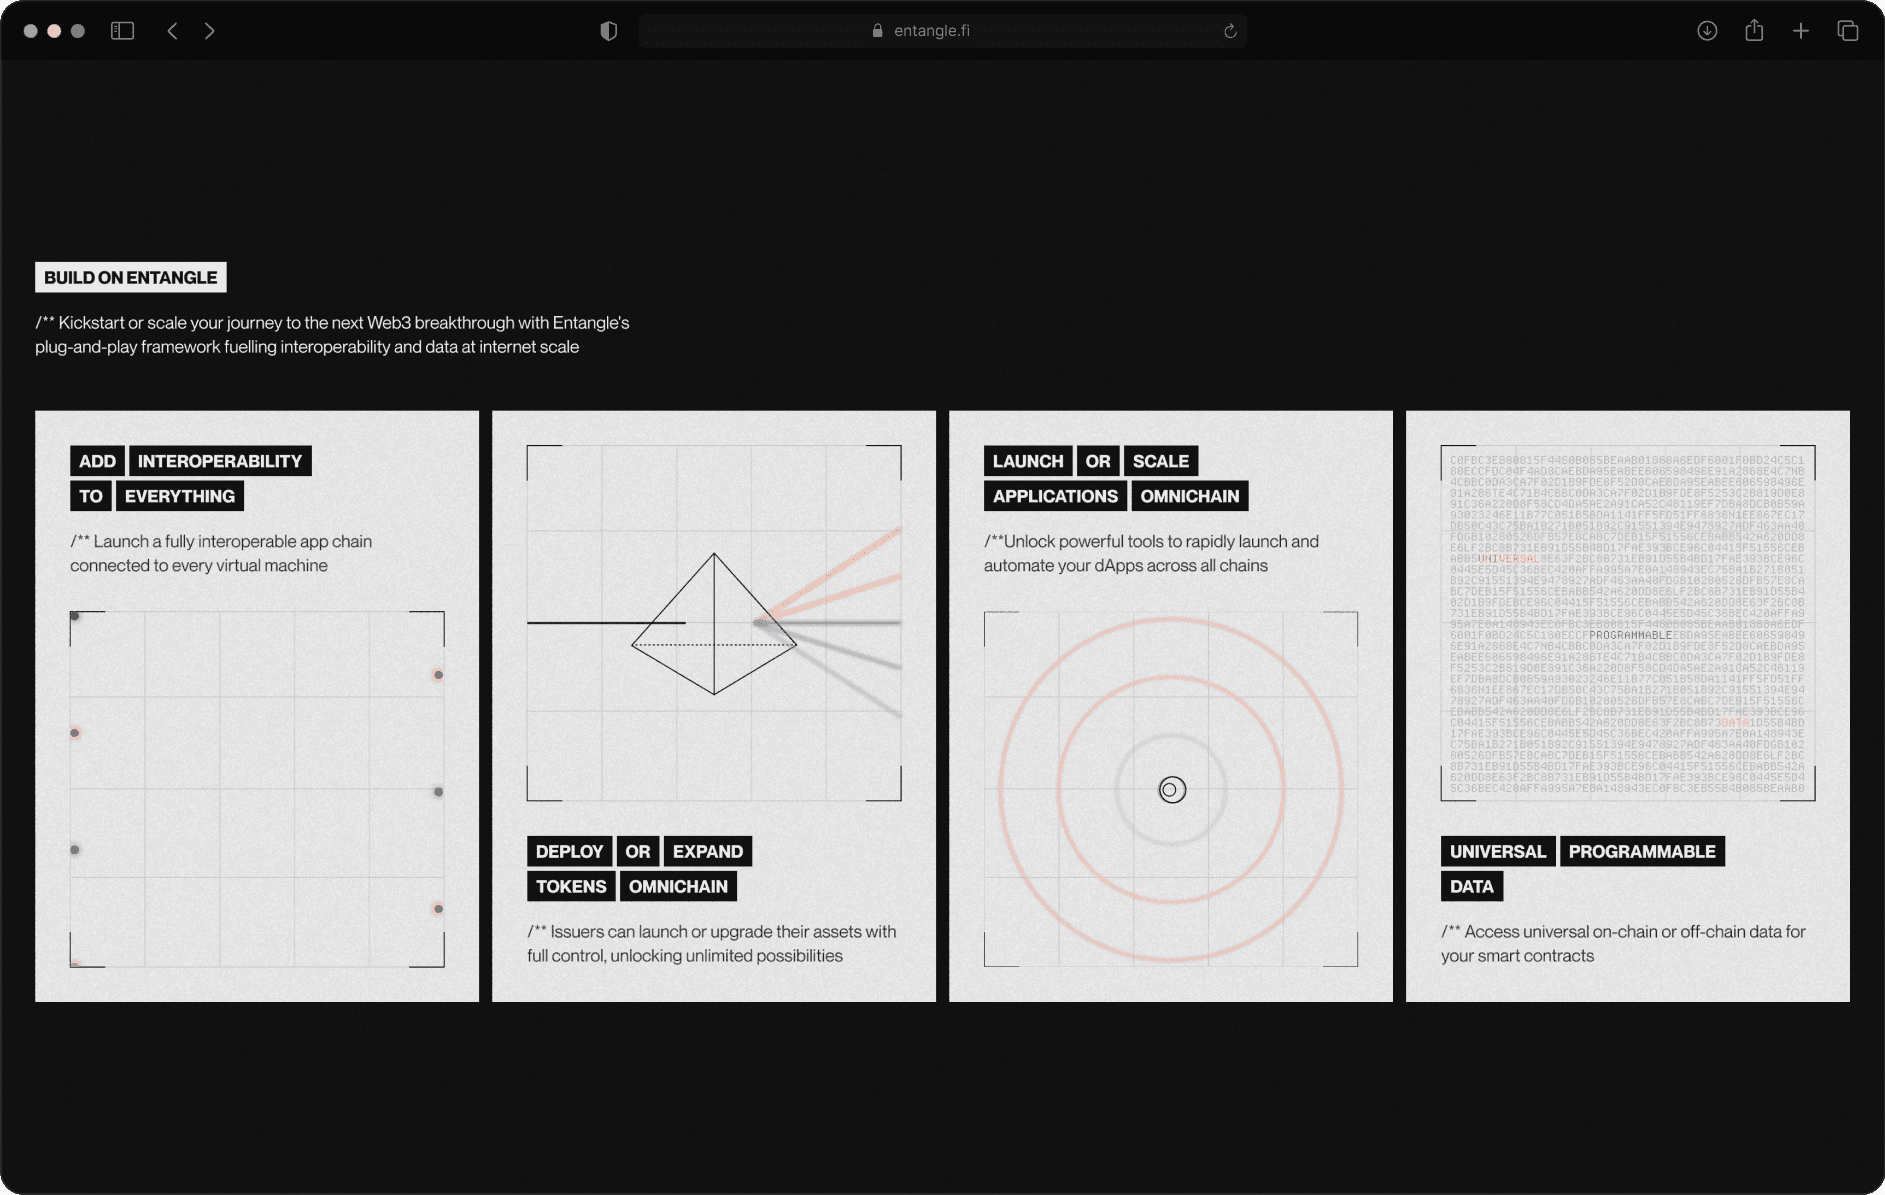The image size is (1885, 1195).
Task: Go back with the left arrow
Action: pyautogui.click(x=172, y=31)
